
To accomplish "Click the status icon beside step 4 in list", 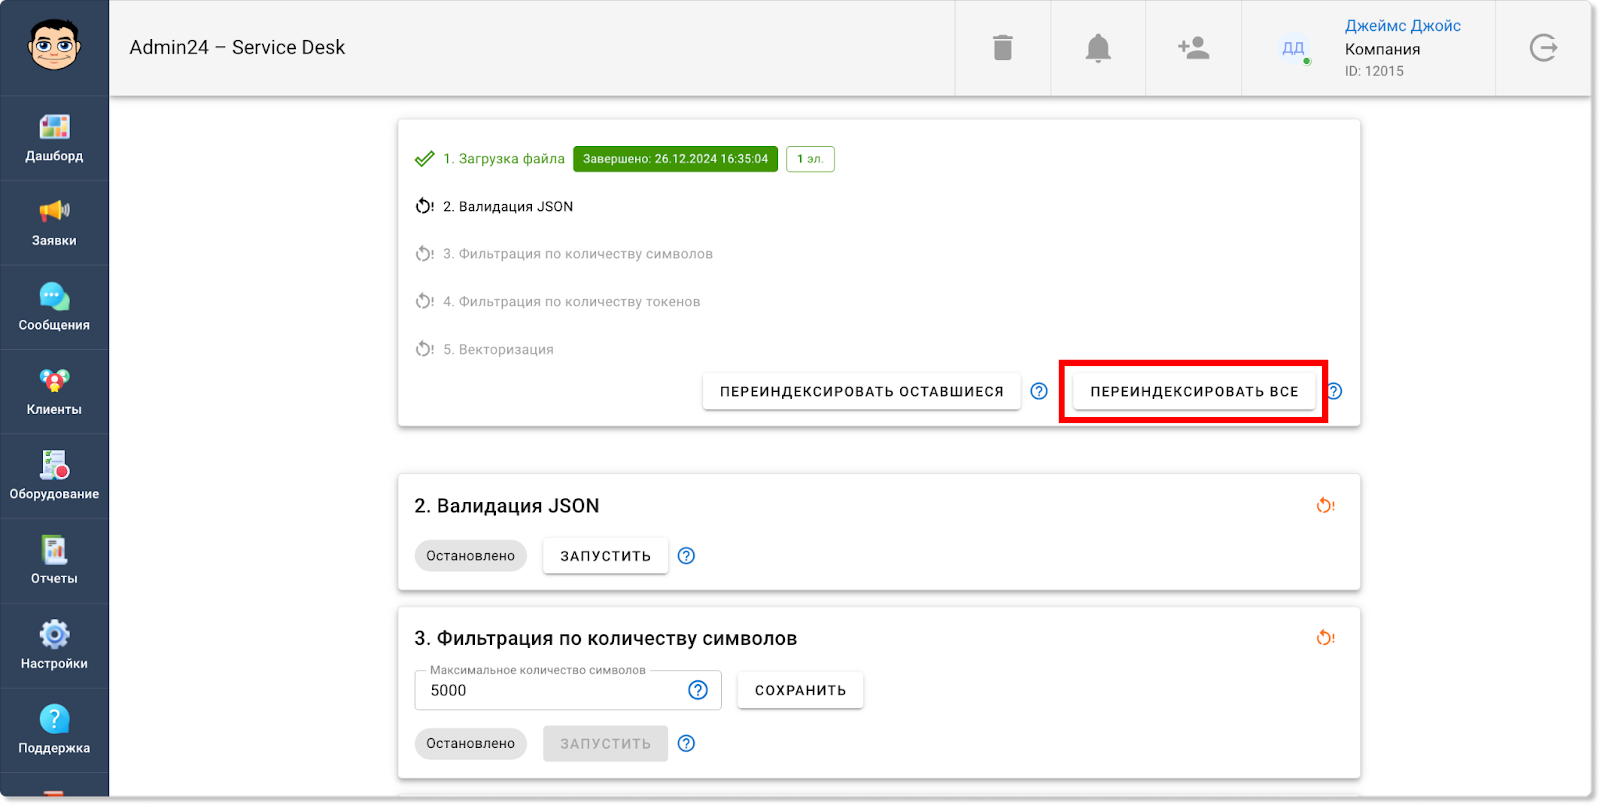I will pyautogui.click(x=425, y=302).
